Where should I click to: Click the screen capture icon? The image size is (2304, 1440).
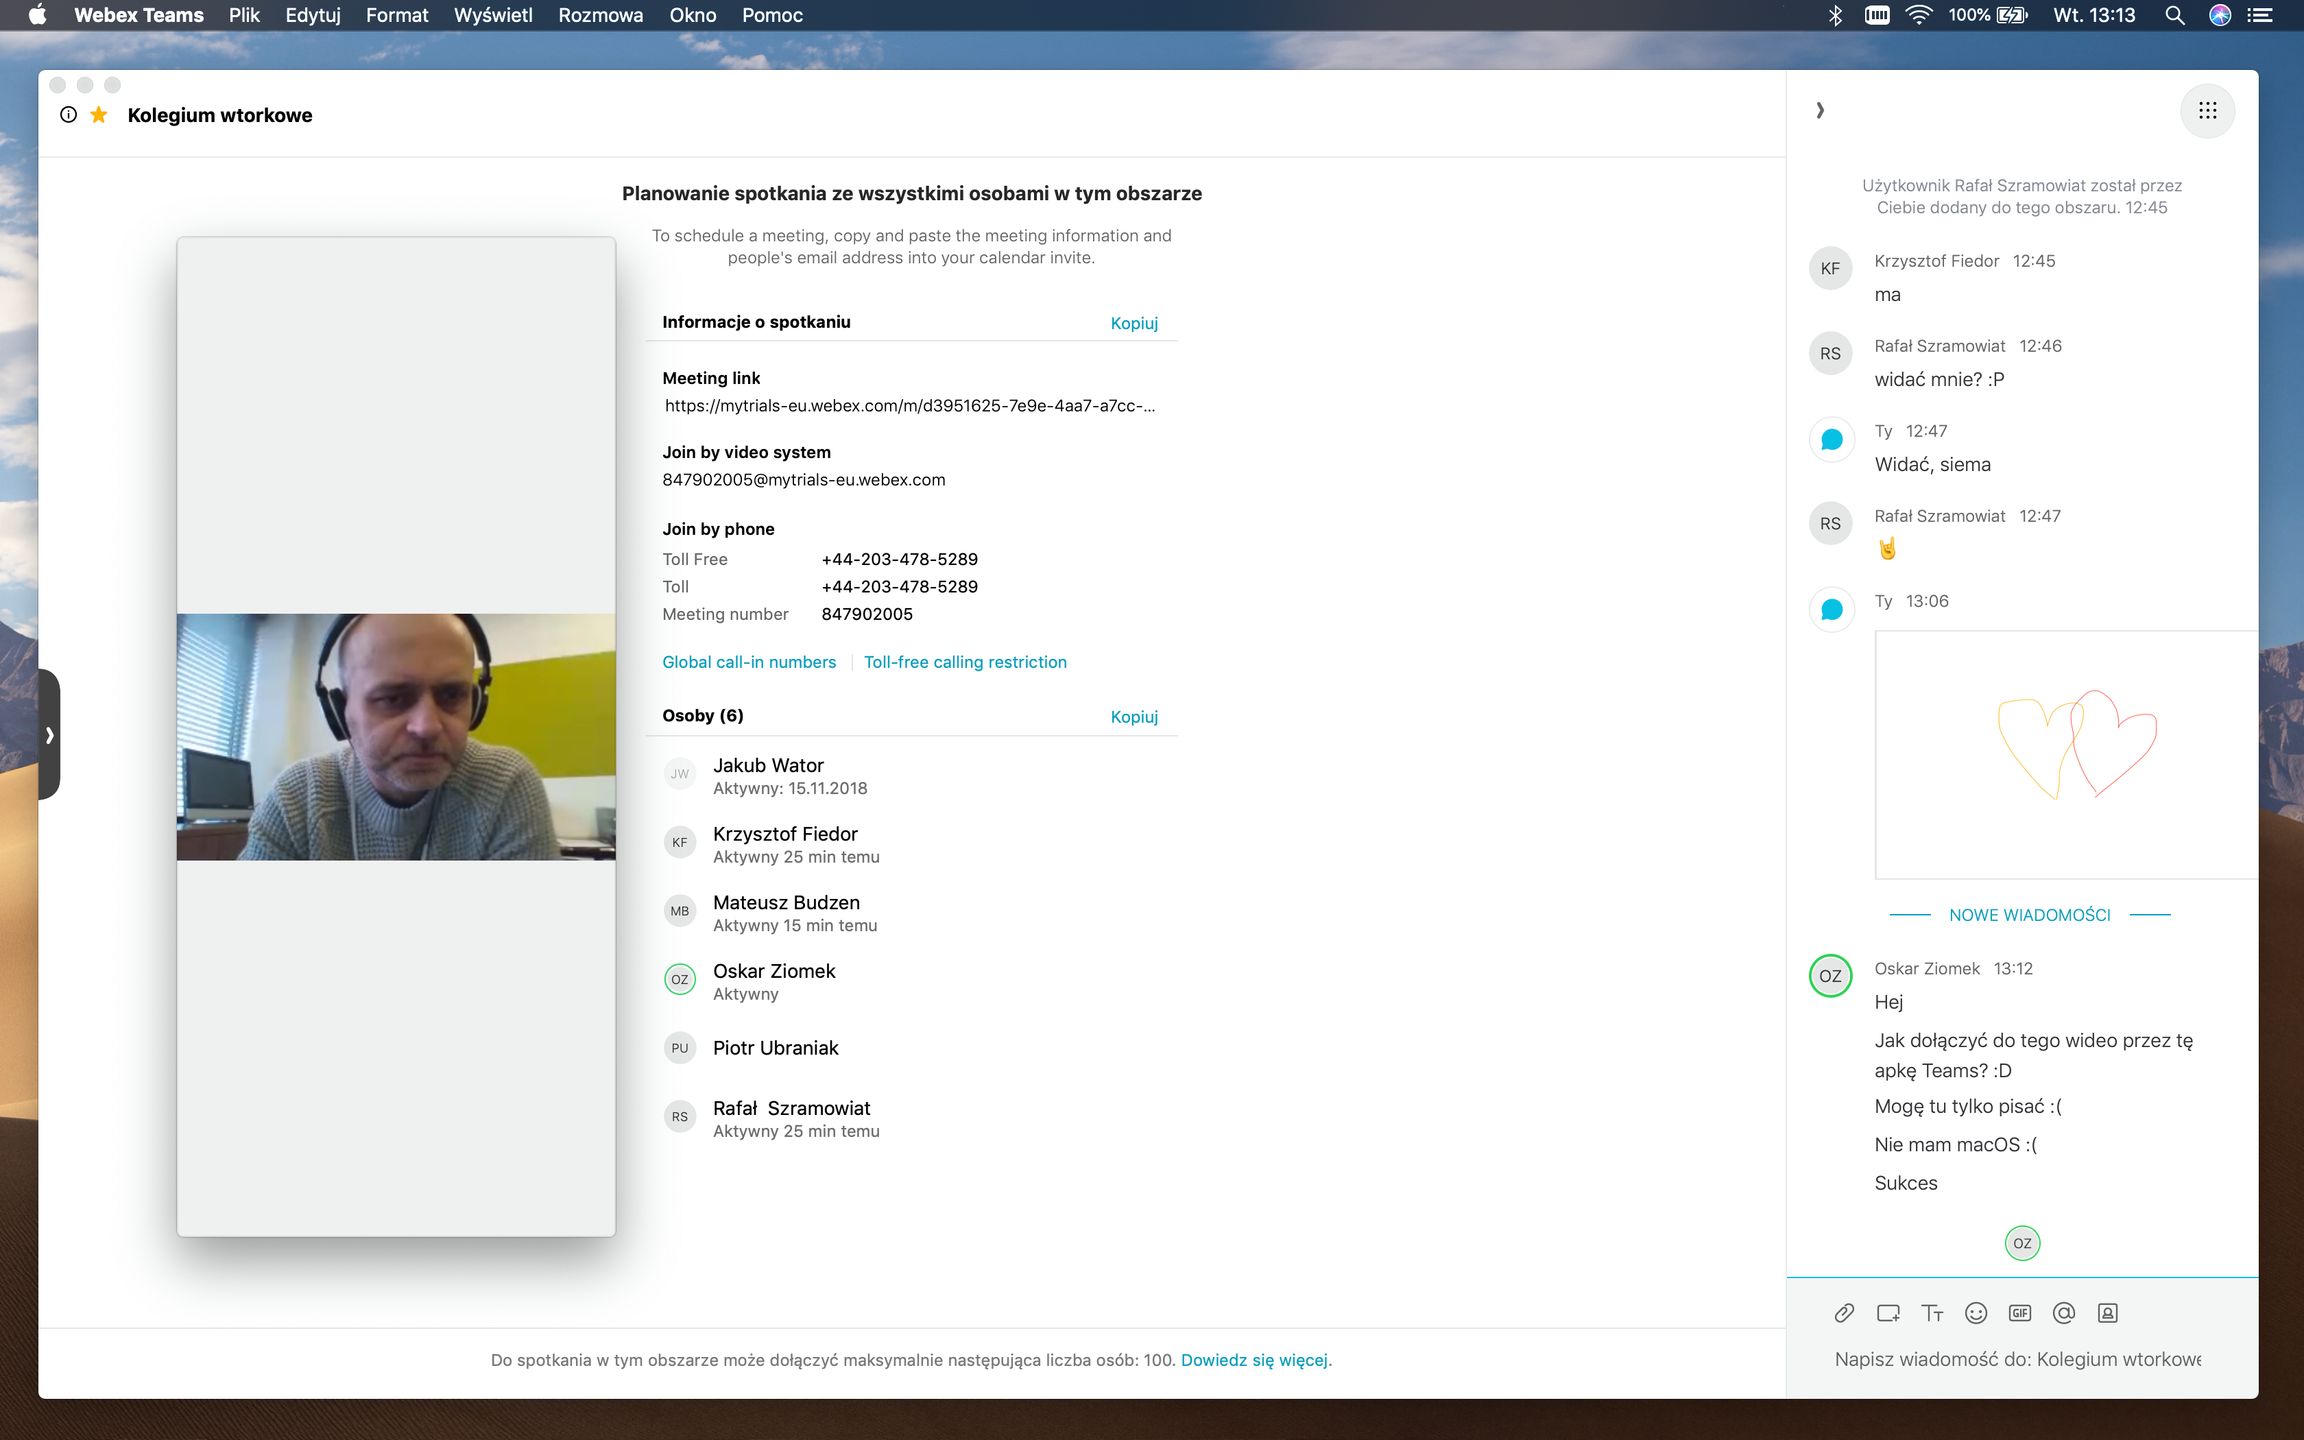(x=1888, y=1313)
